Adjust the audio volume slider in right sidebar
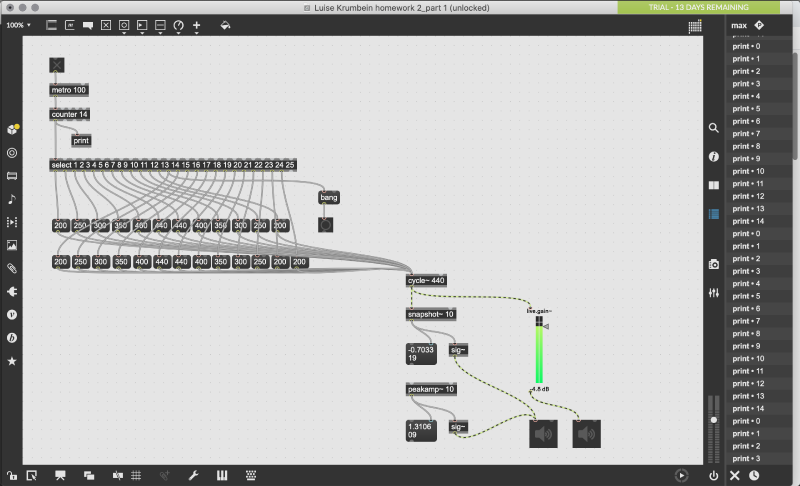The image size is (800, 486). tap(714, 420)
